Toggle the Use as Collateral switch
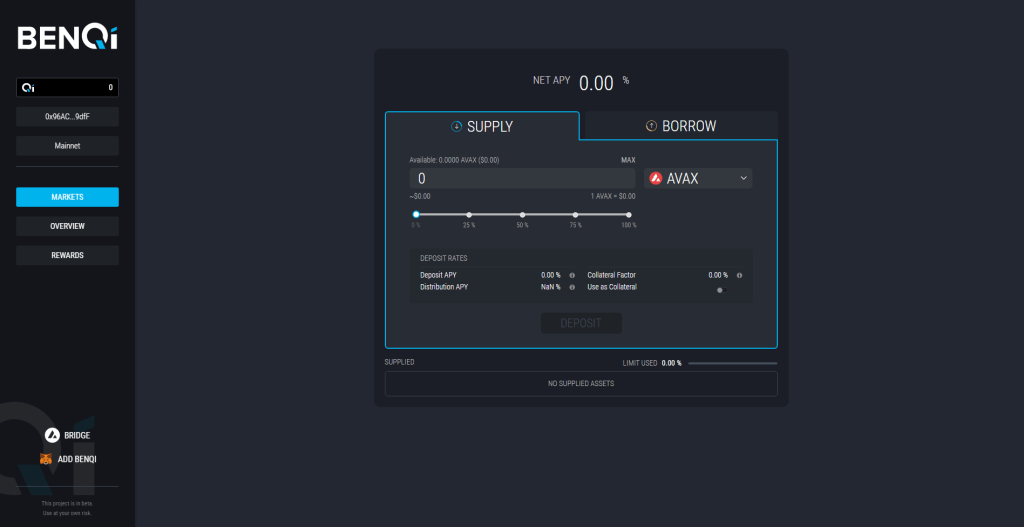The width and height of the screenshot is (1024, 527). (x=721, y=290)
